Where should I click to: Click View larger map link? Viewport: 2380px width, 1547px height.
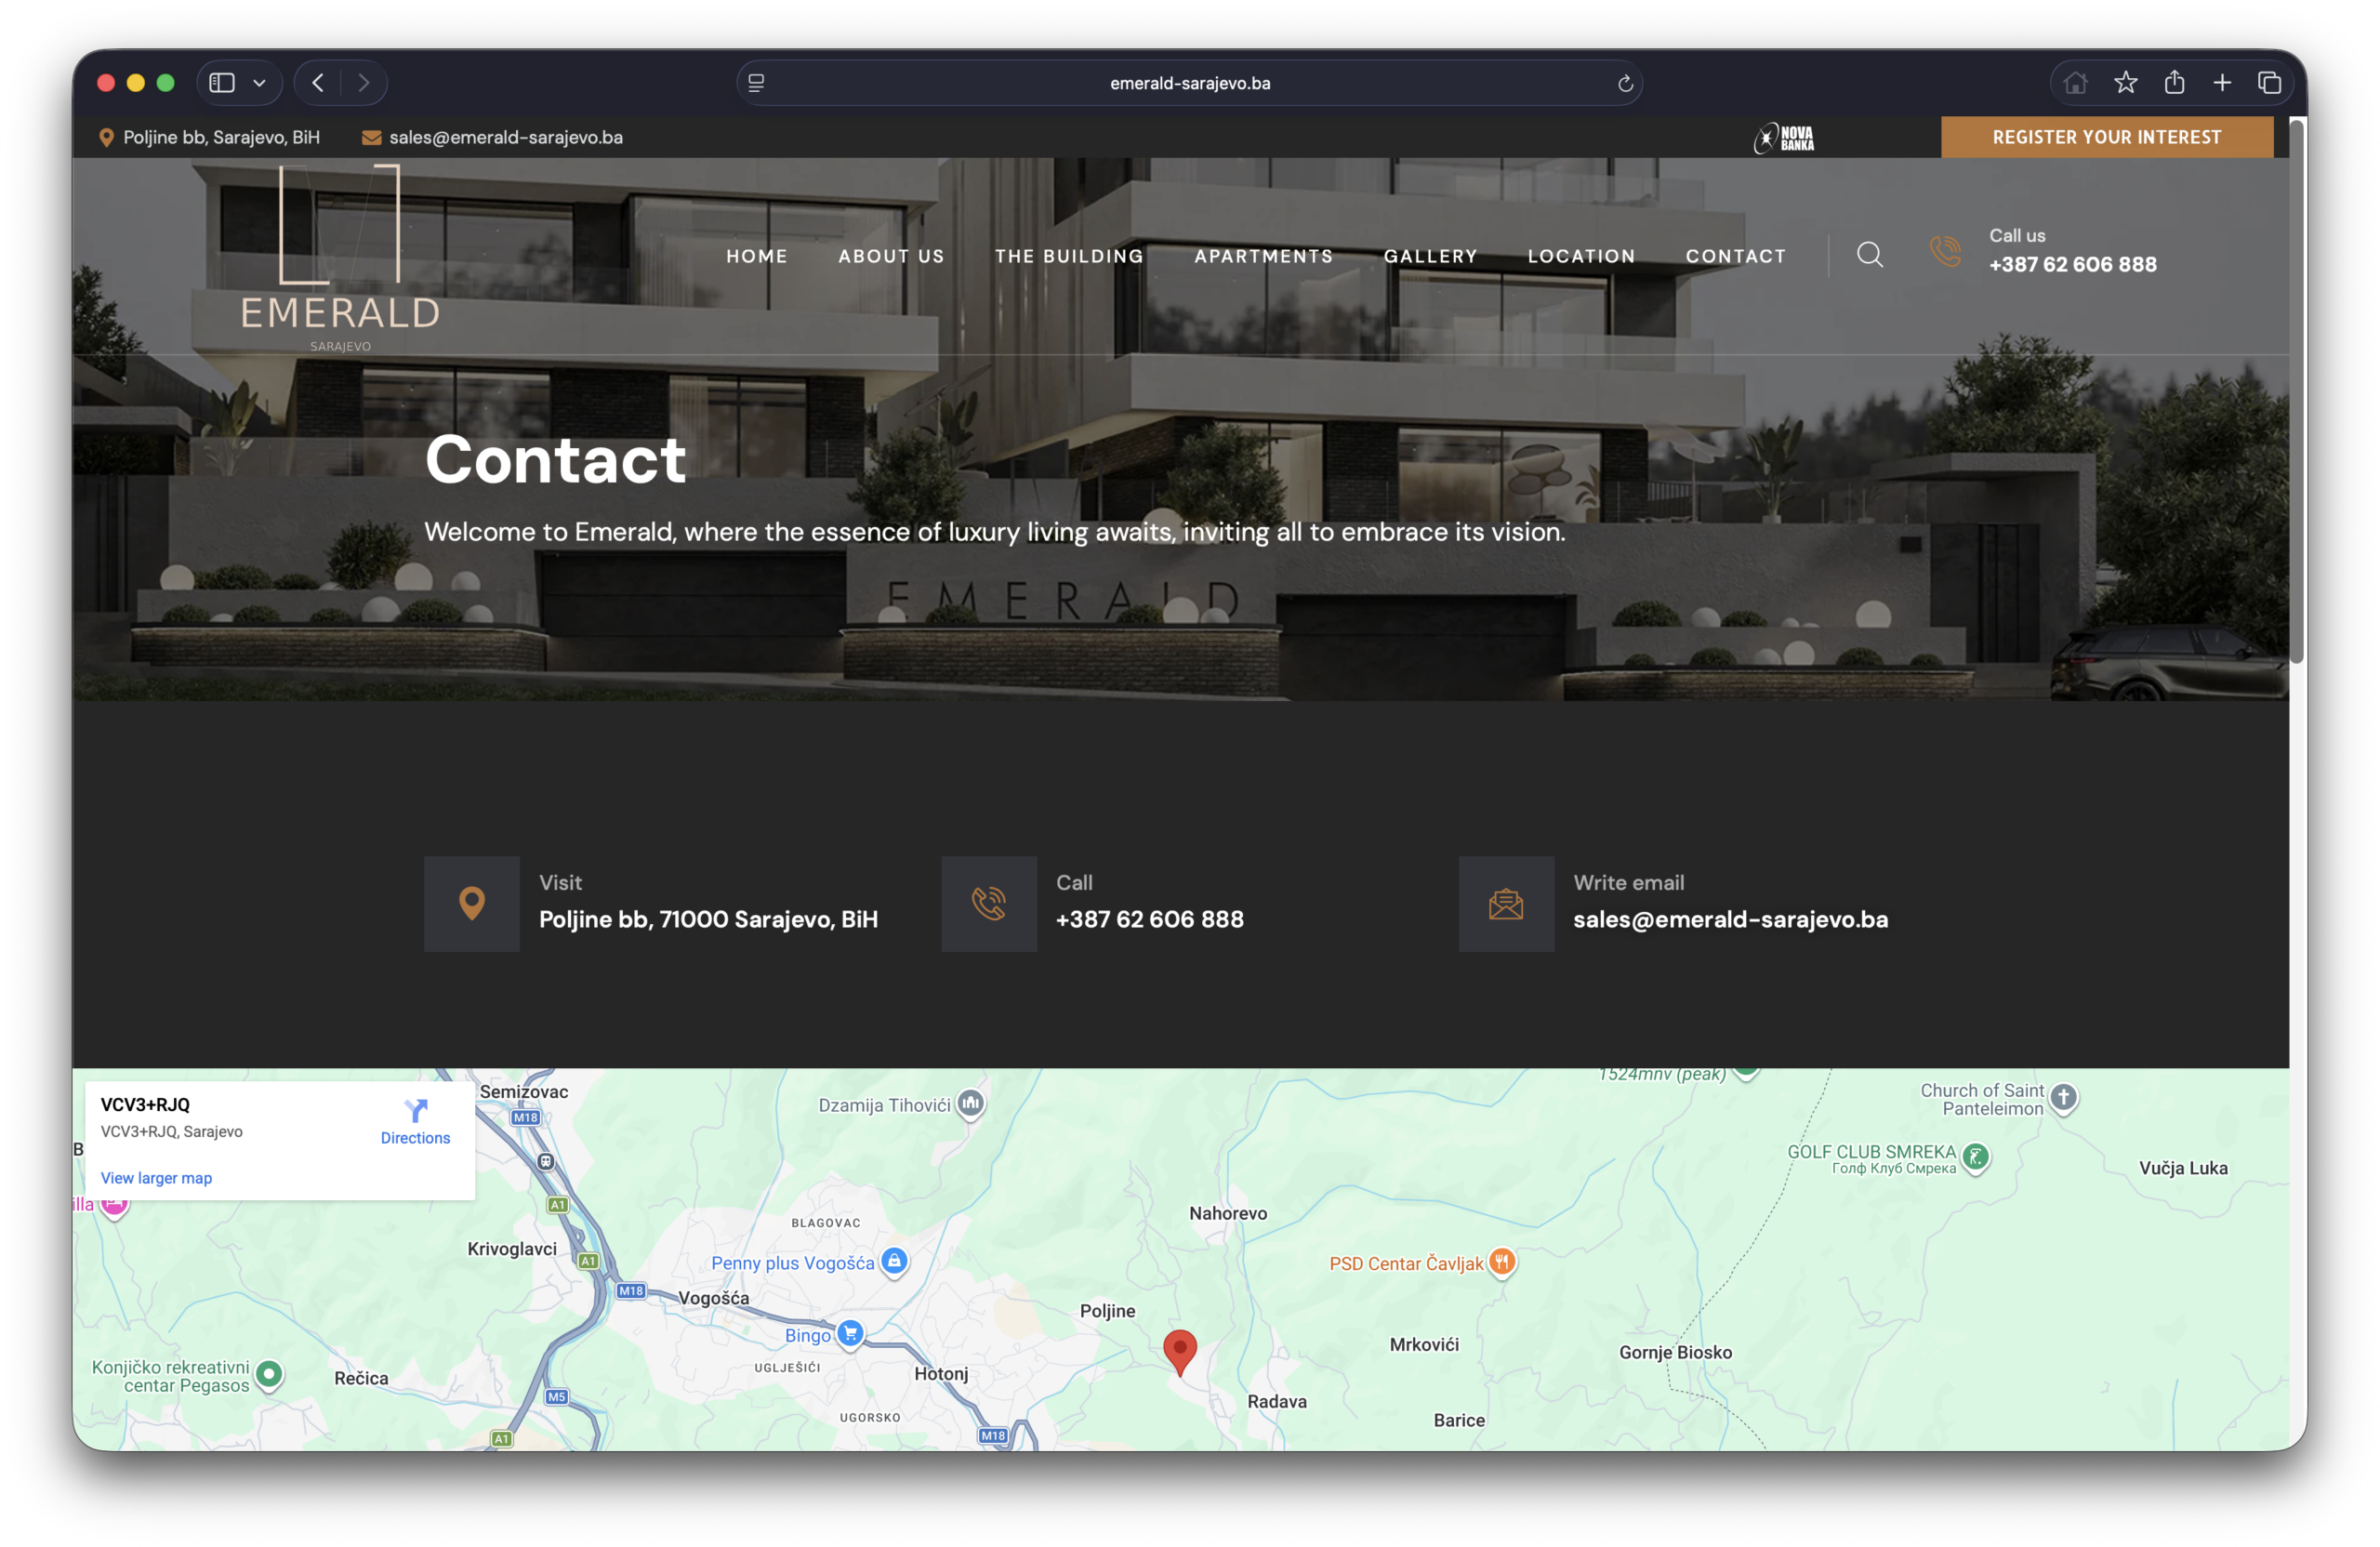coord(156,1178)
